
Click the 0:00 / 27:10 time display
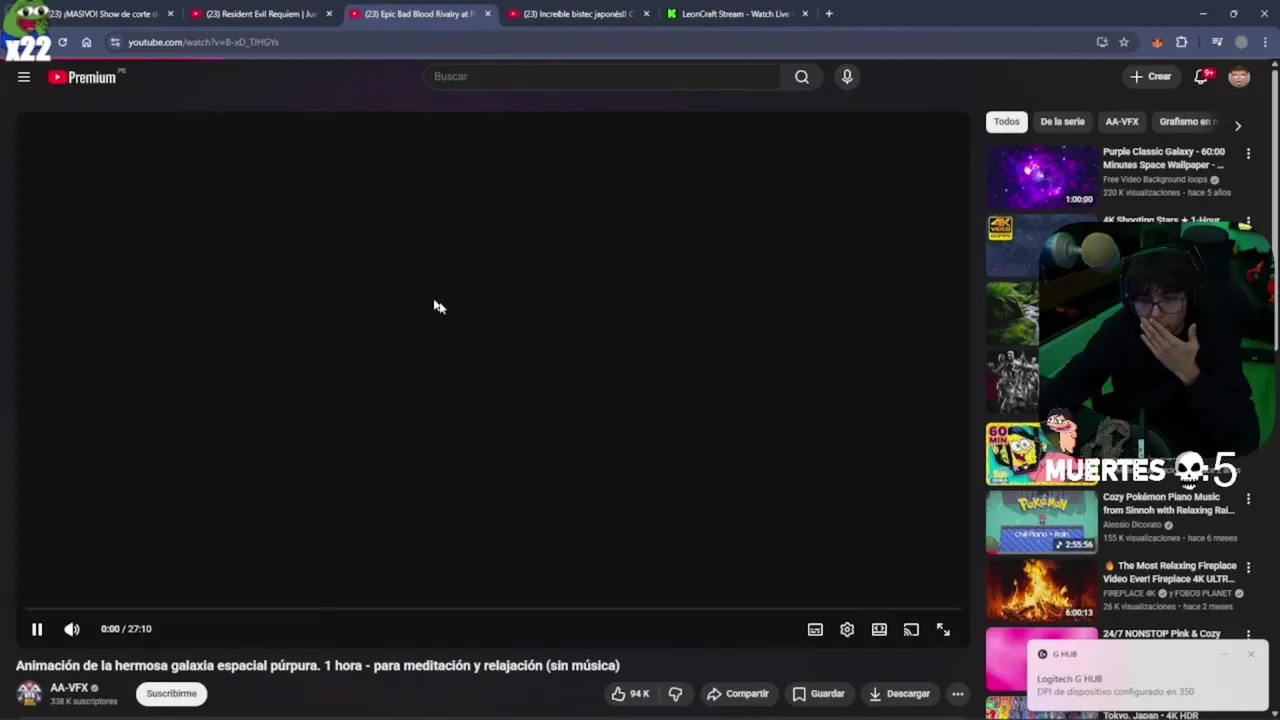pyautogui.click(x=126, y=629)
